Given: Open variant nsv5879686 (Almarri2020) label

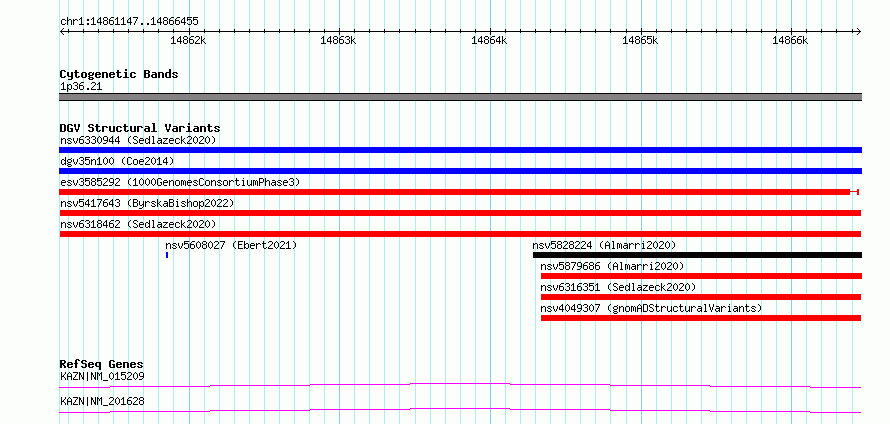Looking at the screenshot, I should (612, 266).
